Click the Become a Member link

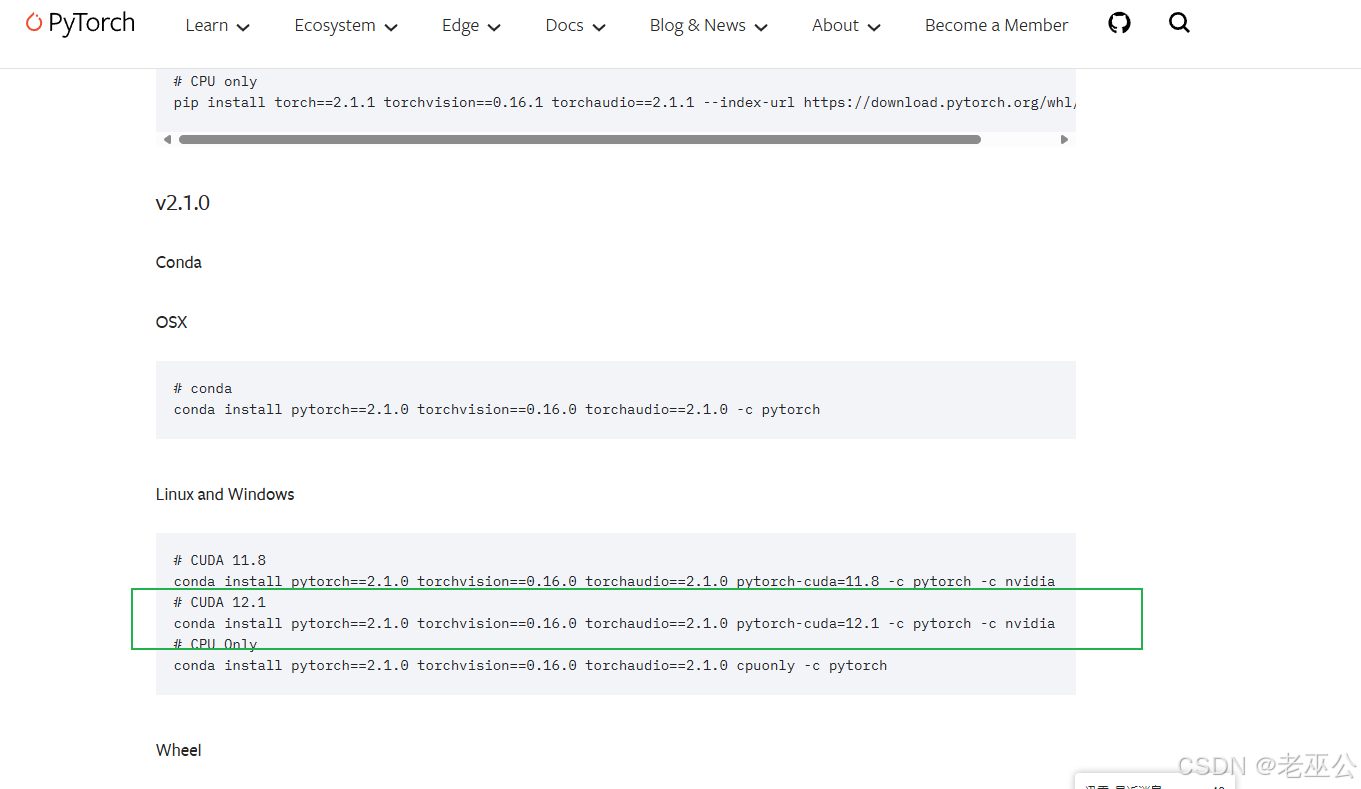(x=996, y=26)
